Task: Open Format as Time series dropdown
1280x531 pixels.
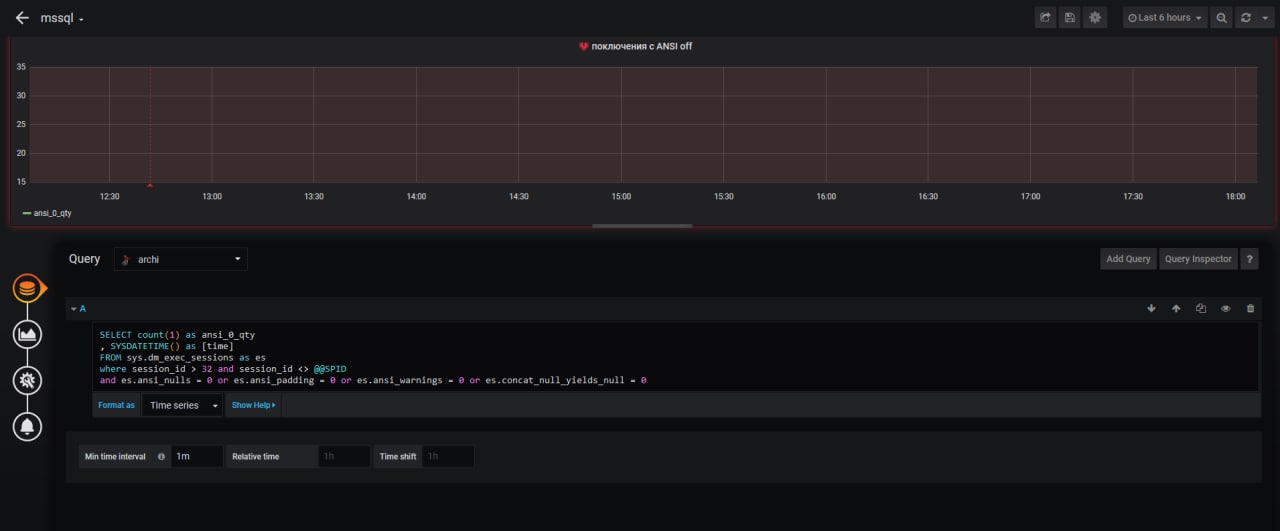Action: [x=183, y=405]
